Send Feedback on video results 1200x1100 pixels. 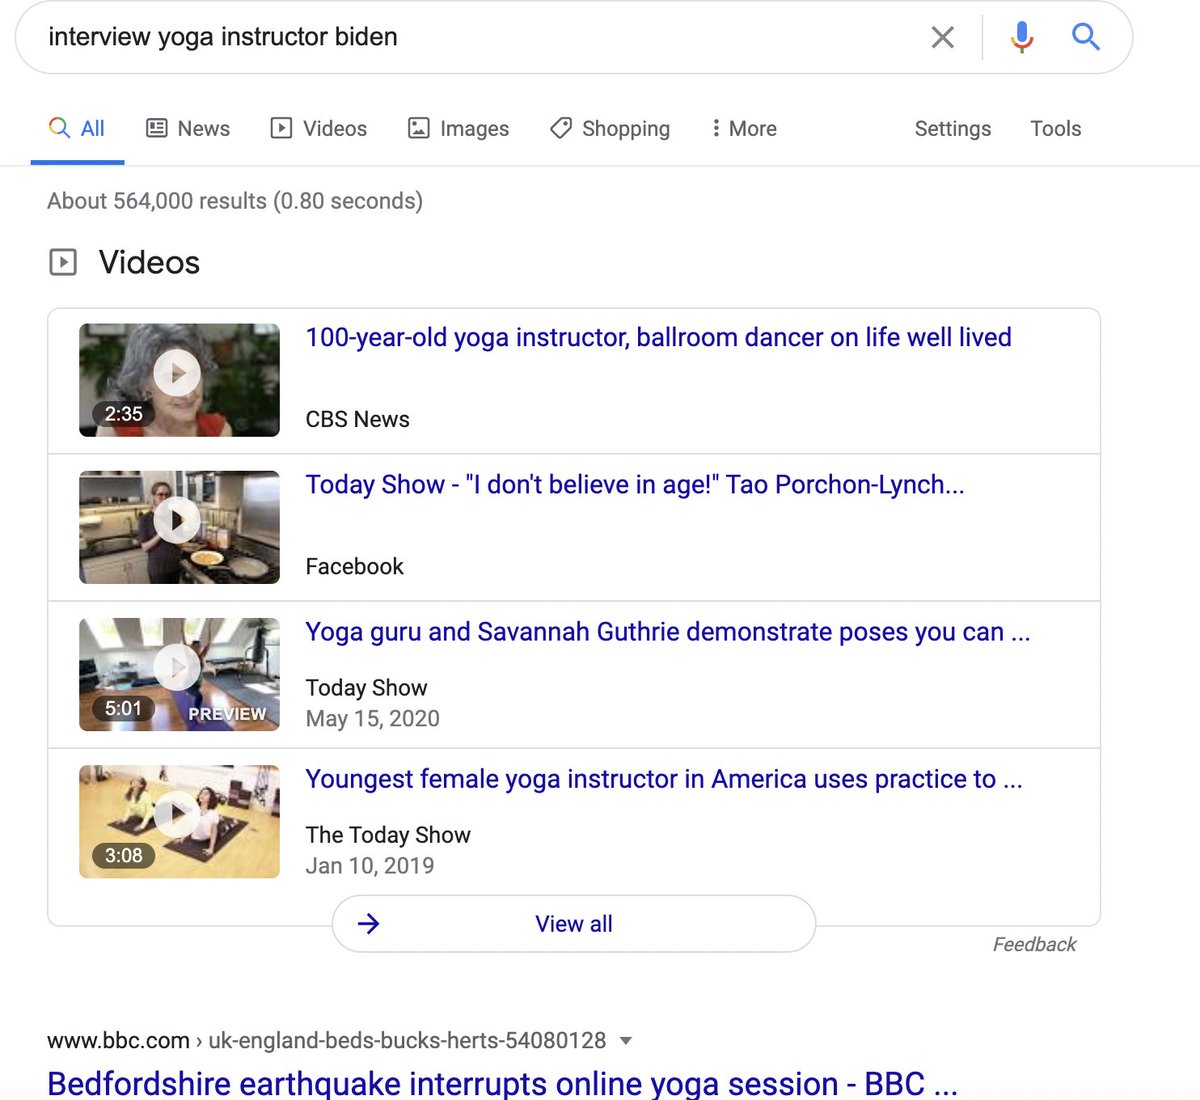(x=1034, y=944)
